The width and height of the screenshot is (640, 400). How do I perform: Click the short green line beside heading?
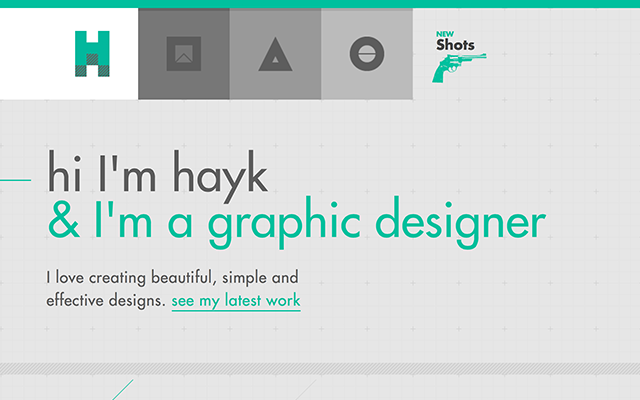tap(15, 180)
